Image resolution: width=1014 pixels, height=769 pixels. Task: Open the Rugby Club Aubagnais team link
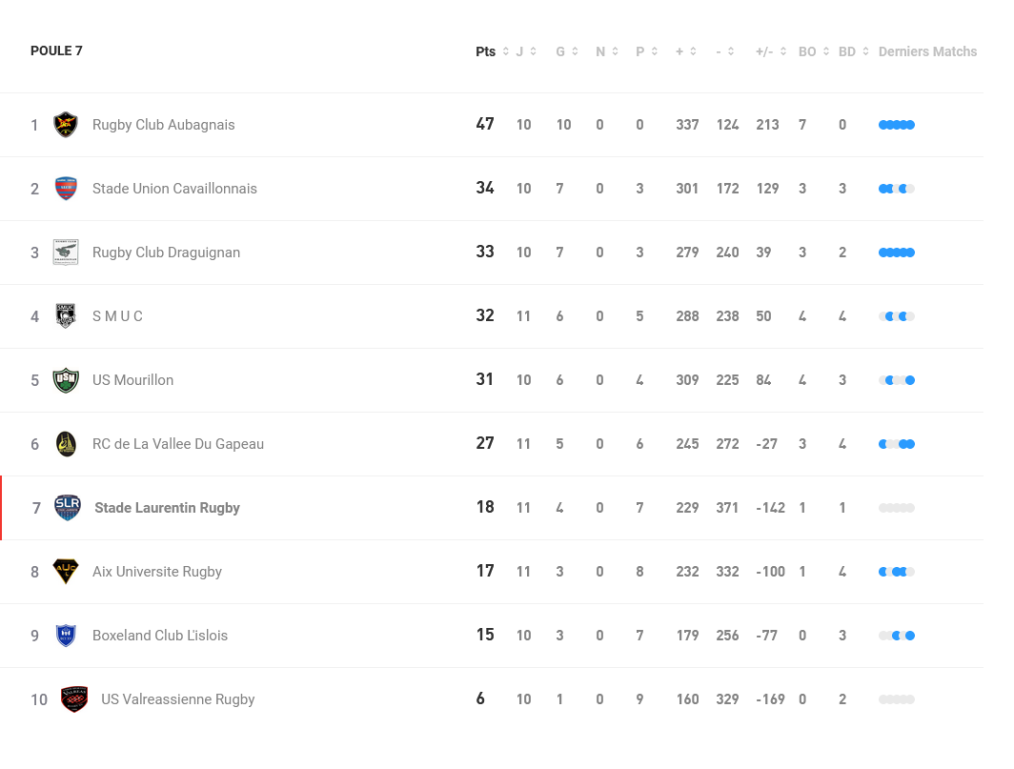pyautogui.click(x=163, y=125)
